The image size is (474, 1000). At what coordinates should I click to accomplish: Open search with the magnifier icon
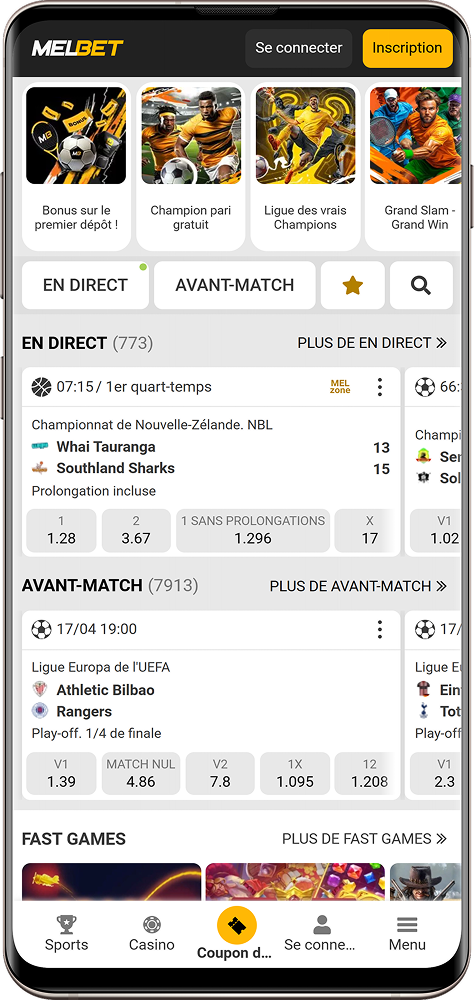tap(421, 285)
